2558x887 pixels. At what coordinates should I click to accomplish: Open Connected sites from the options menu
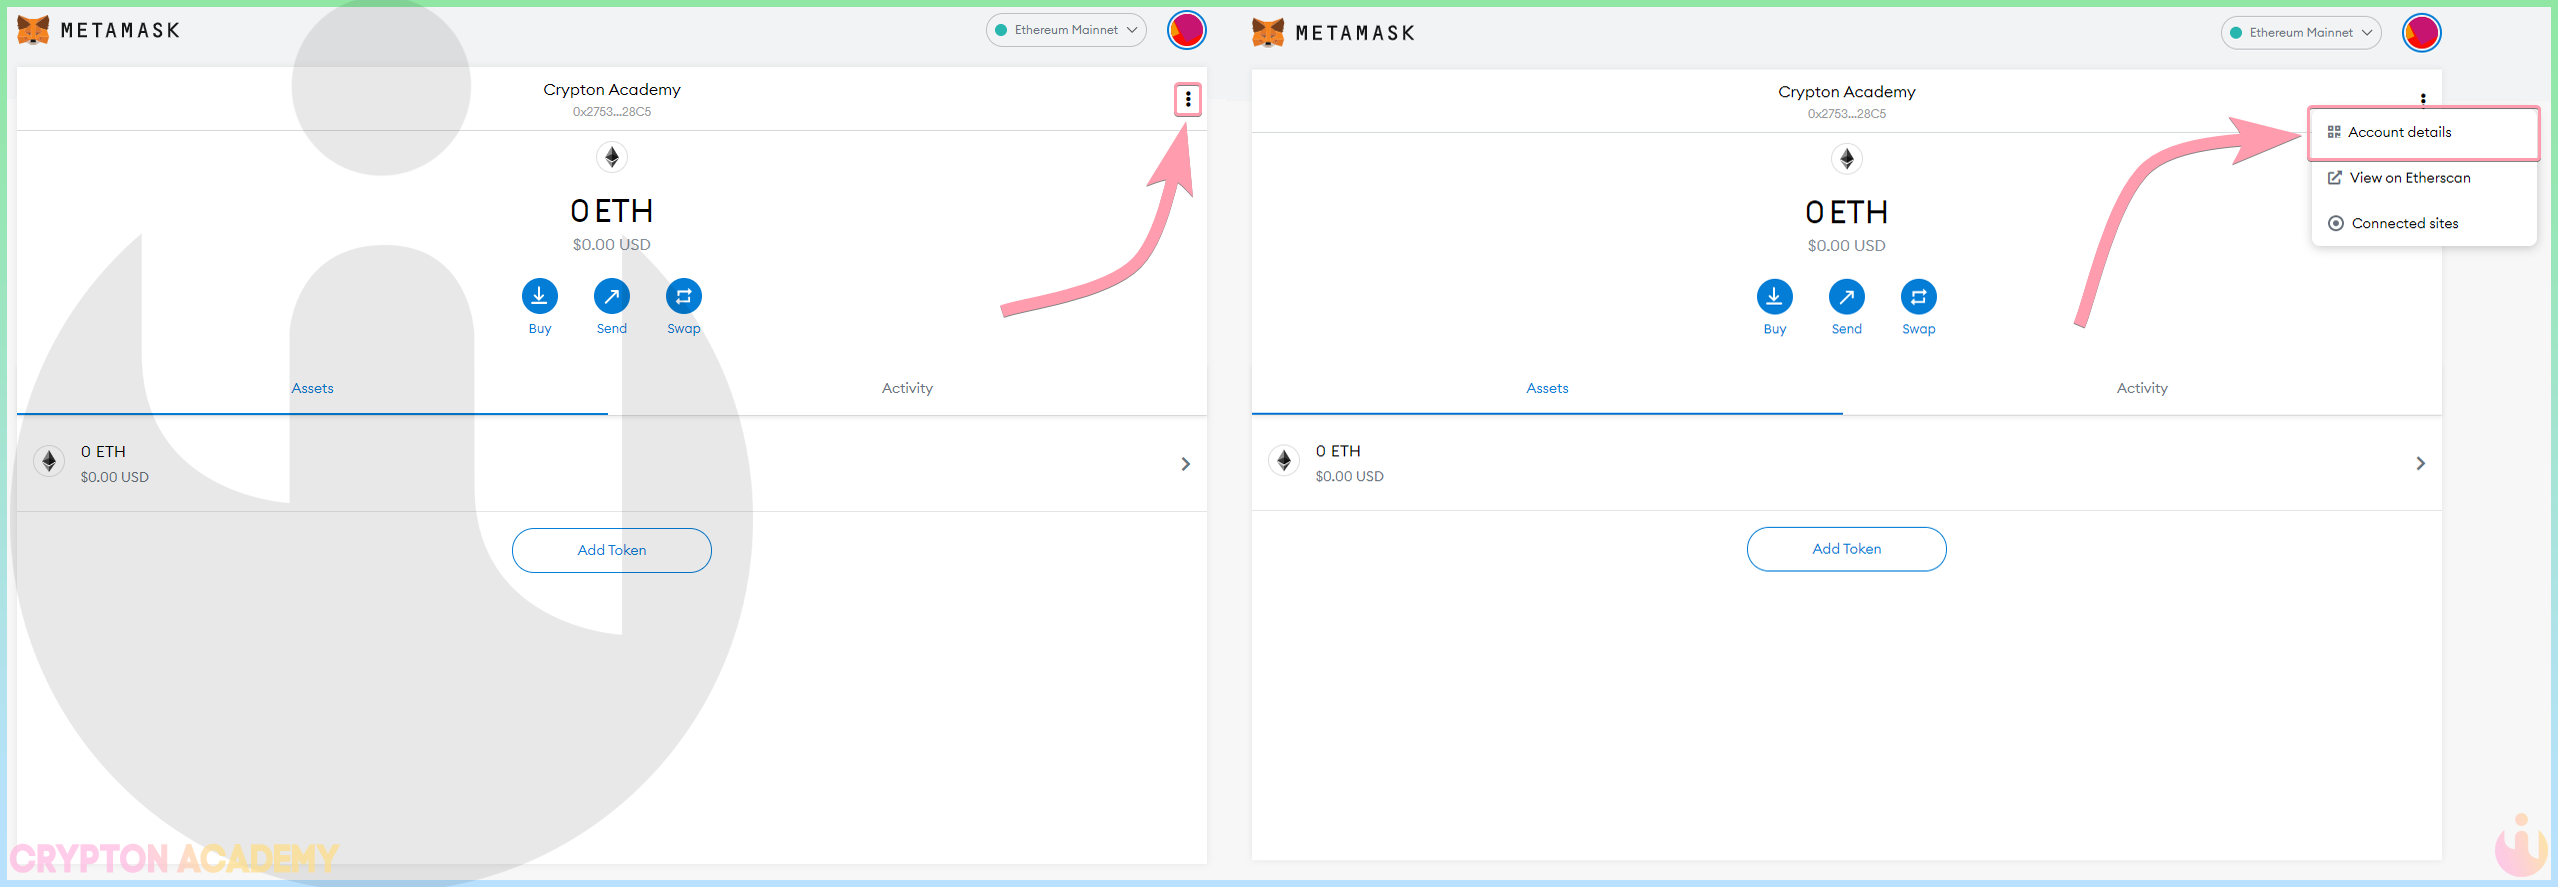pos(2424,223)
